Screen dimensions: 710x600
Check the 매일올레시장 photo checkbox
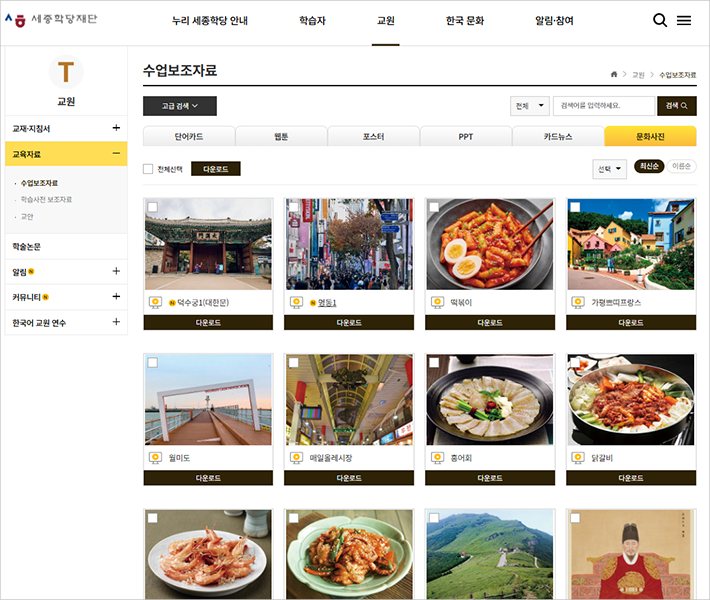coord(293,363)
